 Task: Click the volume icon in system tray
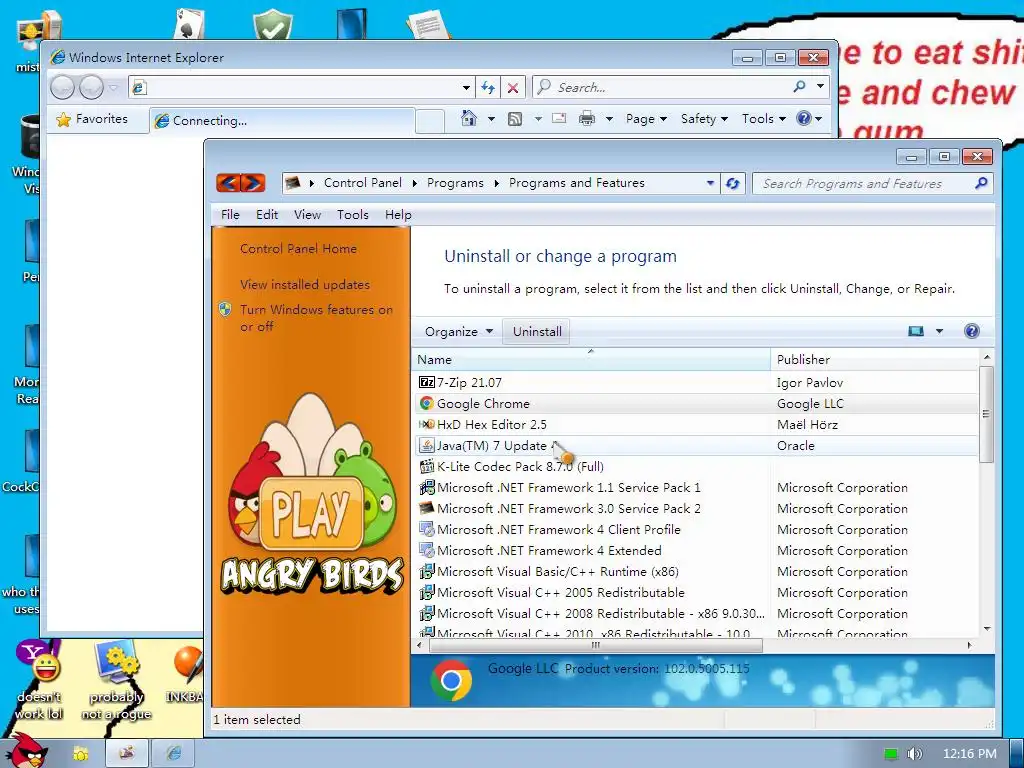pos(914,754)
